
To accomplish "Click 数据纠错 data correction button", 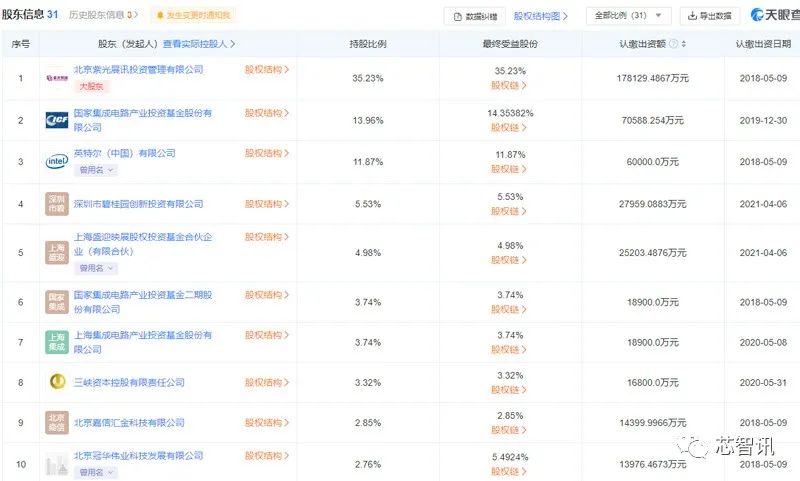I will tap(474, 16).
